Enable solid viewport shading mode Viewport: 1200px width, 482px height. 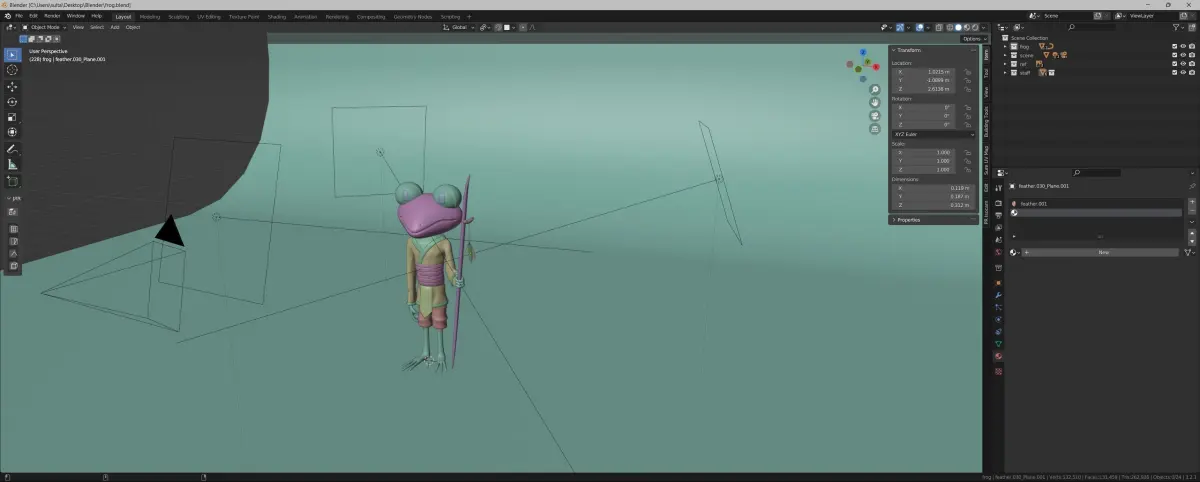[958, 27]
